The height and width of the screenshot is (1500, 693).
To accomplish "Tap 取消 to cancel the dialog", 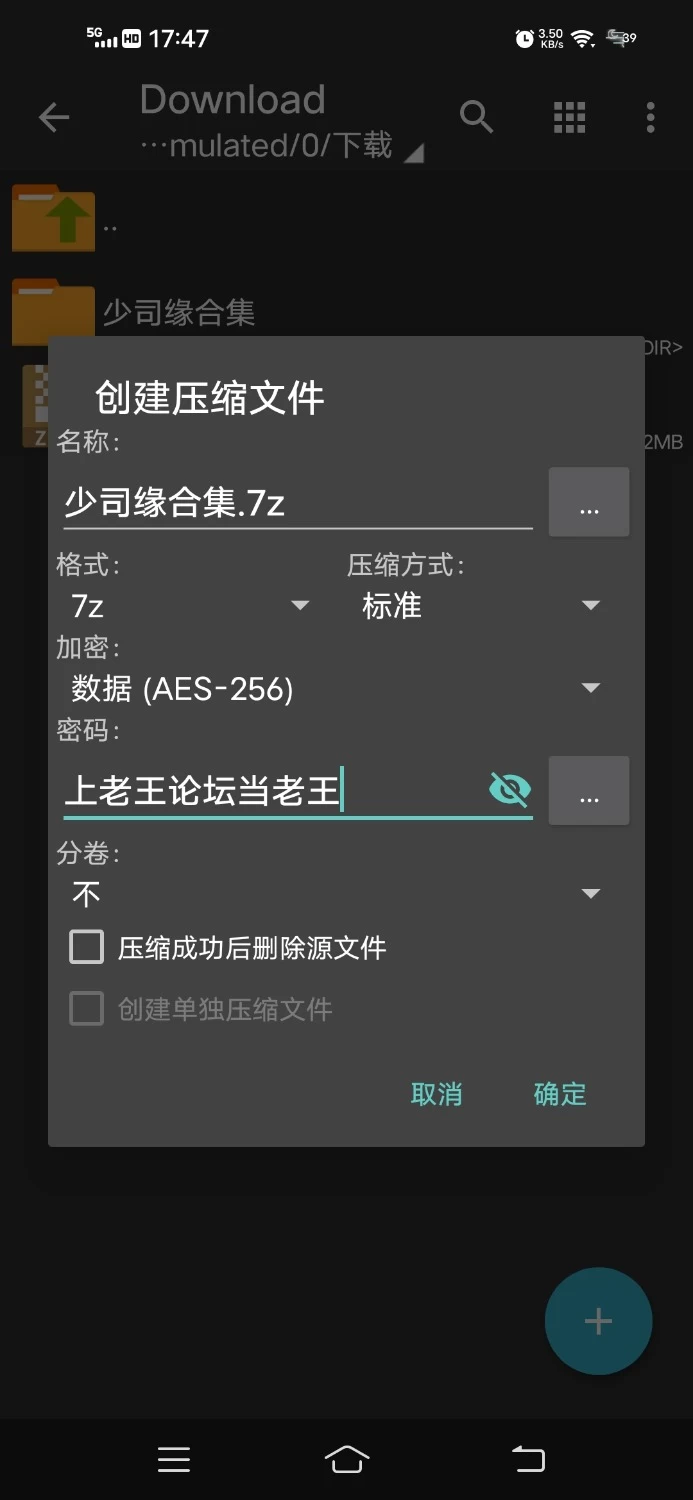I will (x=437, y=1094).
